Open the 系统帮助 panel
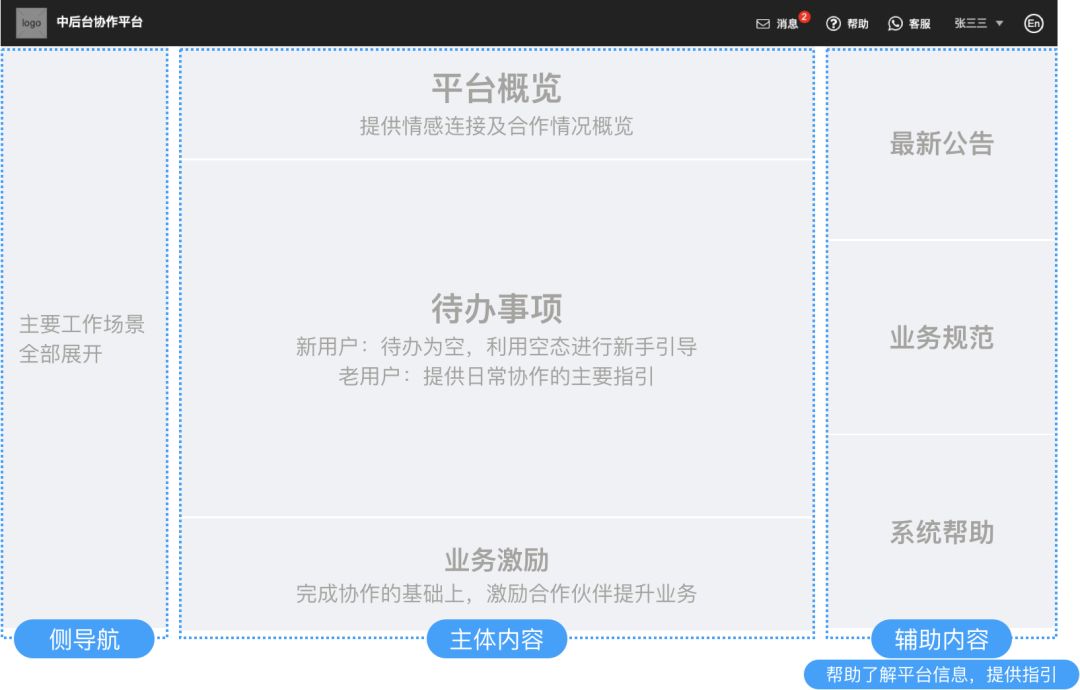The image size is (1080, 690). [941, 532]
